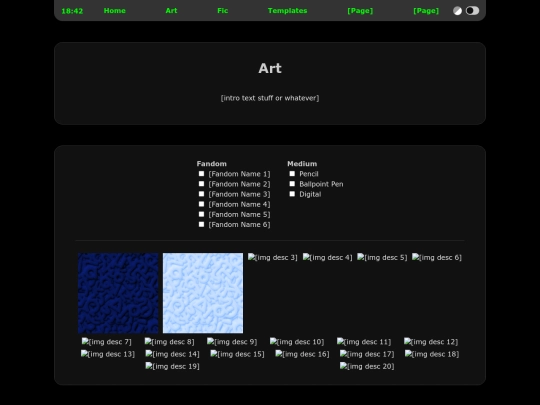The width and height of the screenshot is (540, 405).
Task: Select the [img desc 15] broken image
Action: 237,354
